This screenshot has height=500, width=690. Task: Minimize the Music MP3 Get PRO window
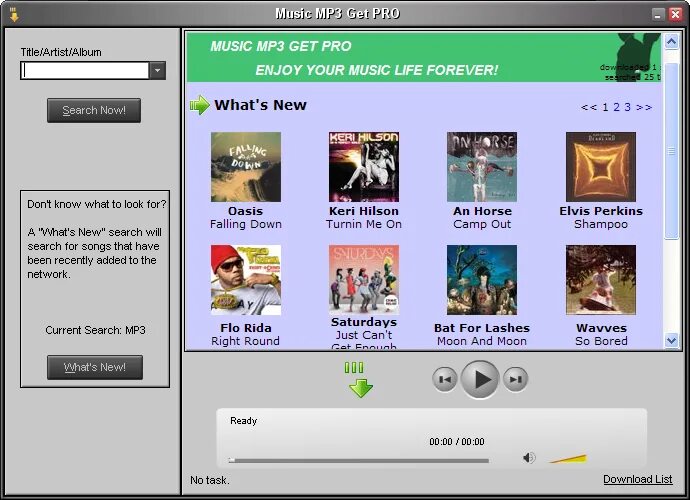tap(658, 15)
